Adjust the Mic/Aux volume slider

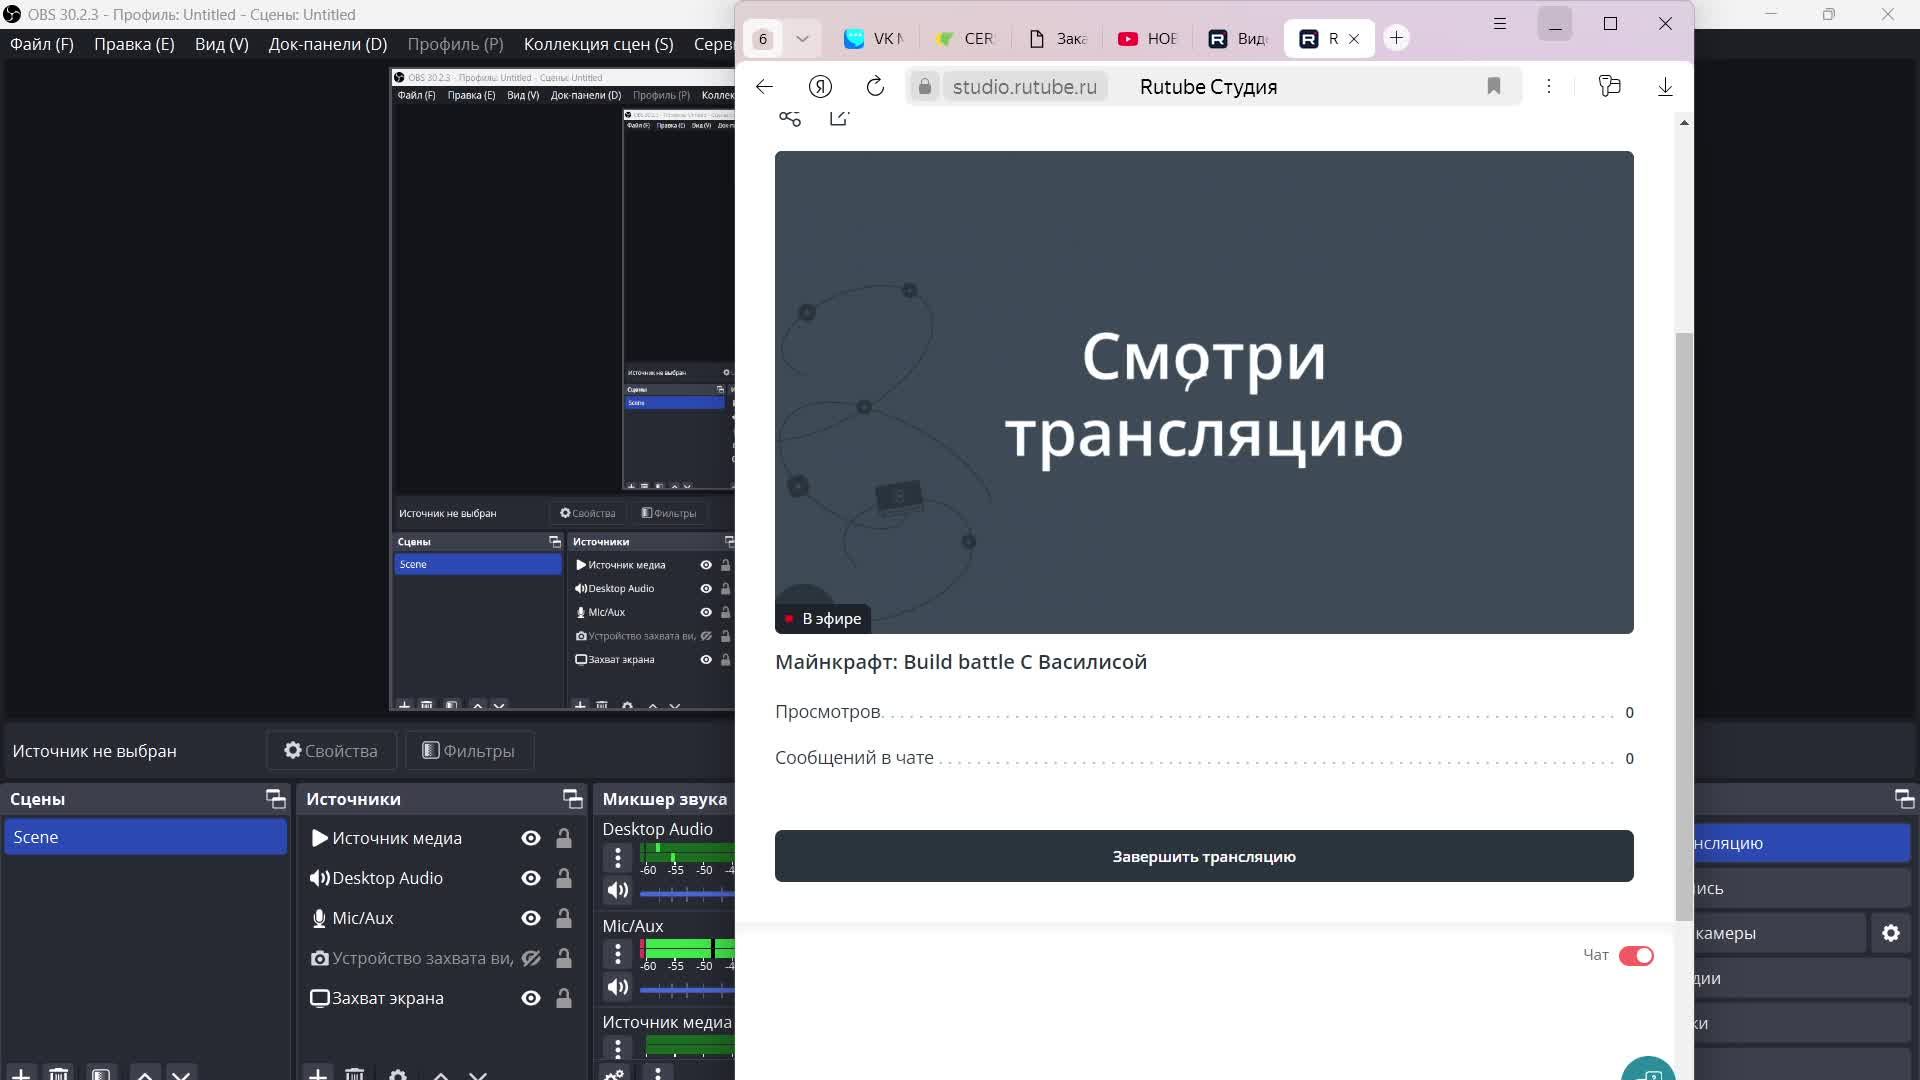pyautogui.click(x=687, y=989)
